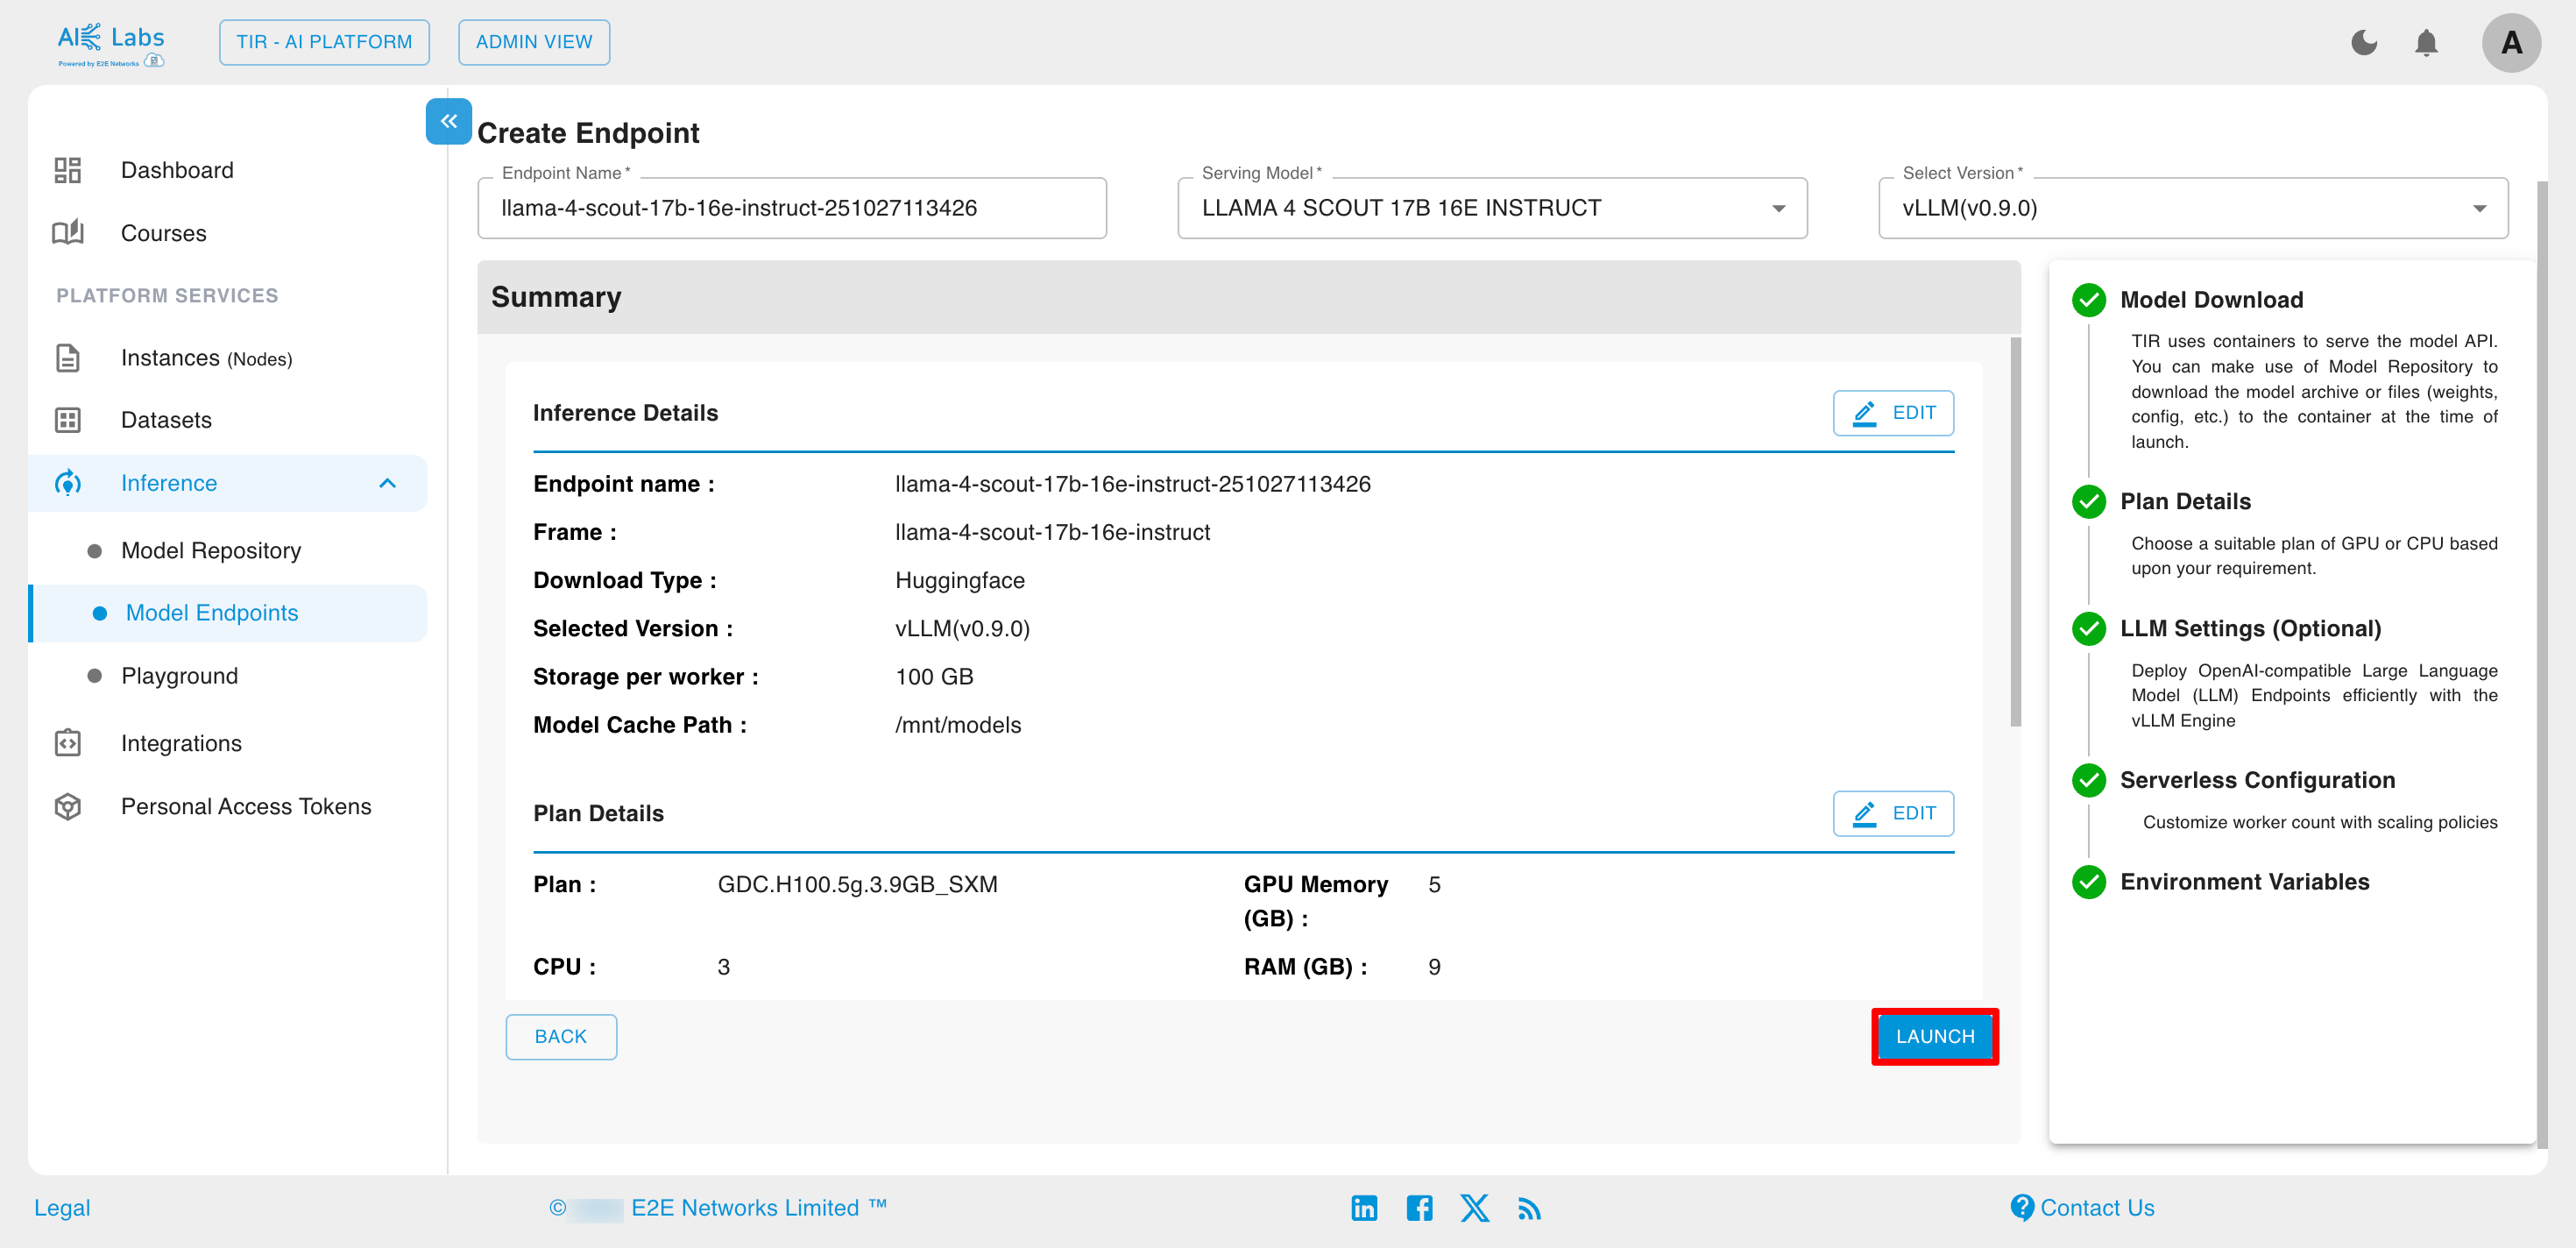
Task: Click the Personal Access Tokens cube icon
Action: tap(68, 806)
